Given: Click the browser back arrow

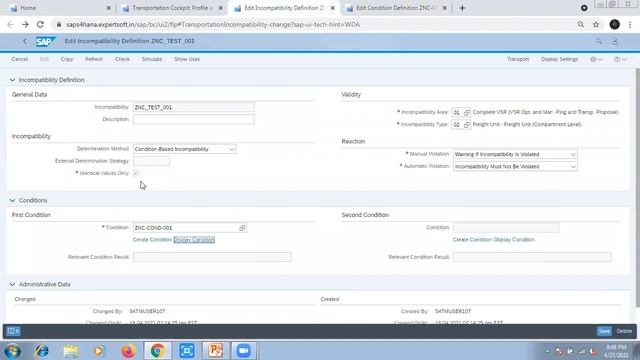Looking at the screenshot, I should 10,24.
